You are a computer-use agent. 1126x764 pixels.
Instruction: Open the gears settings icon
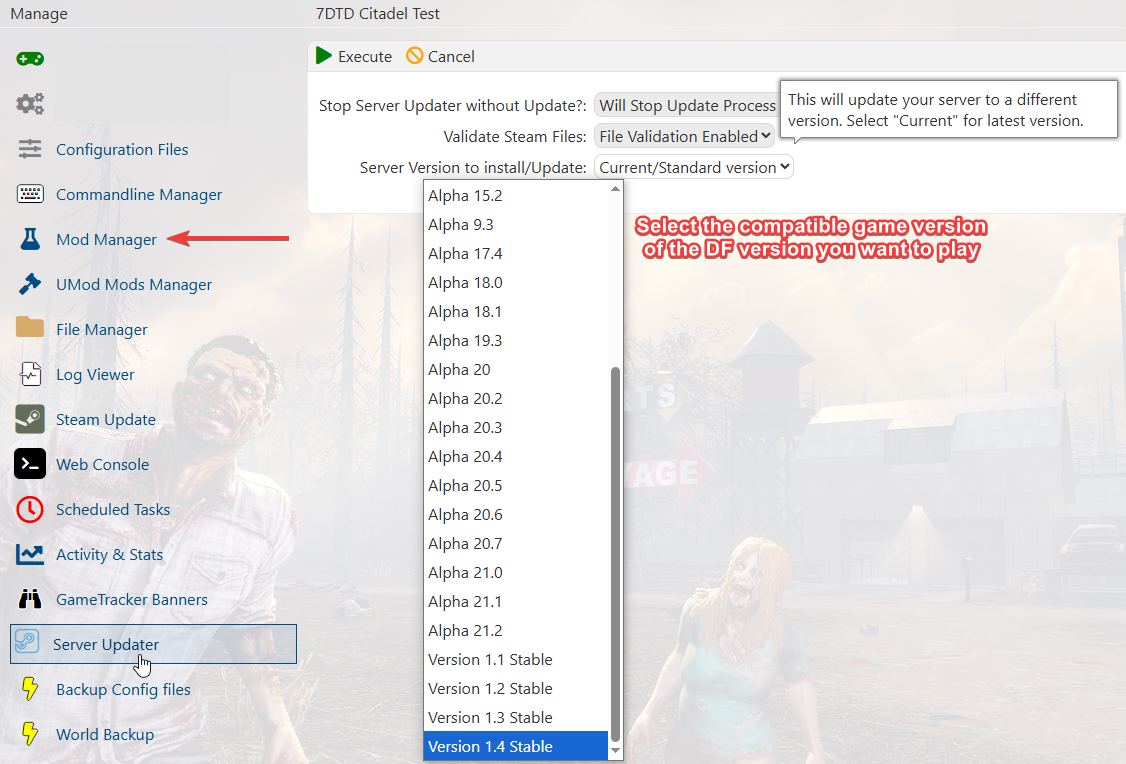[30, 104]
